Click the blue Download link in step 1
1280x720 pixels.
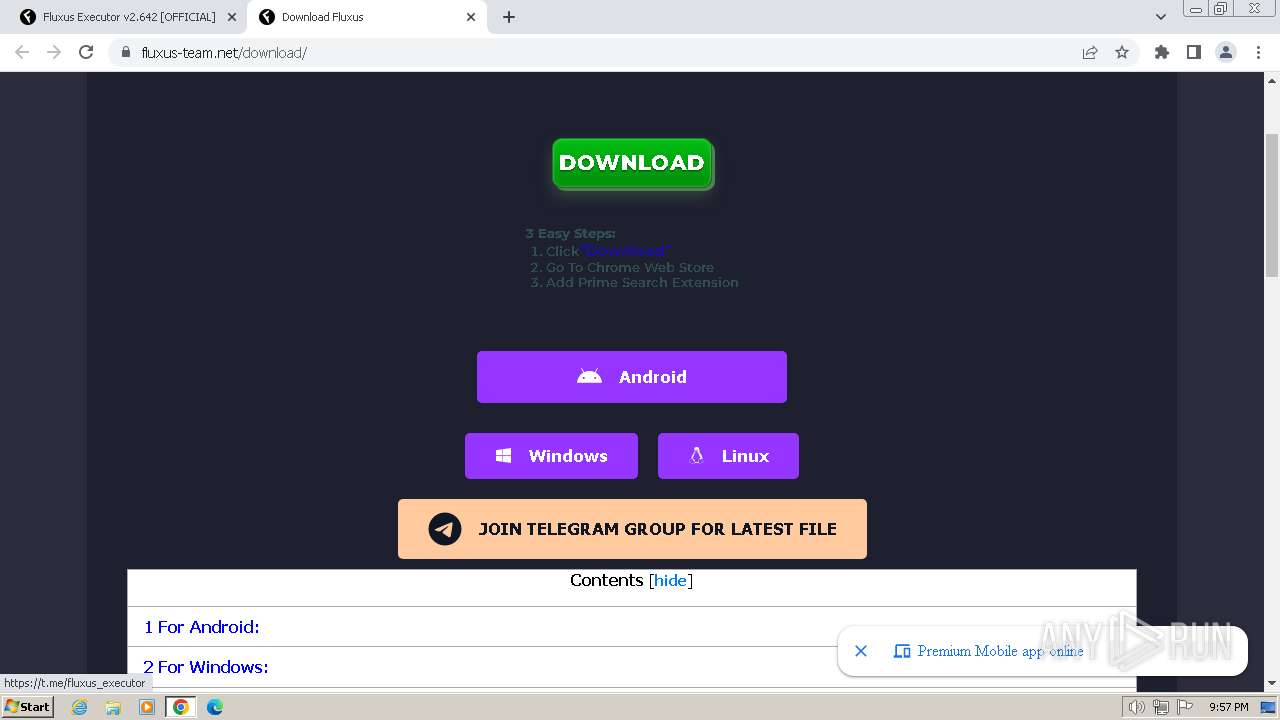pyautogui.click(x=625, y=251)
